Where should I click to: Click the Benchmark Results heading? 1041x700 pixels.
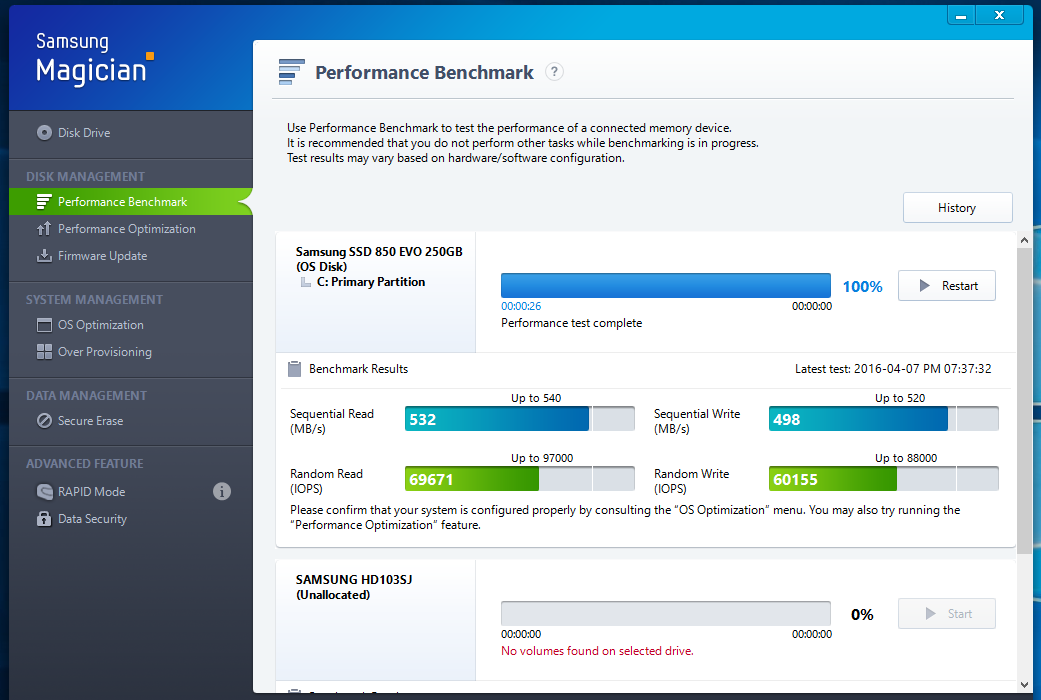pos(359,369)
